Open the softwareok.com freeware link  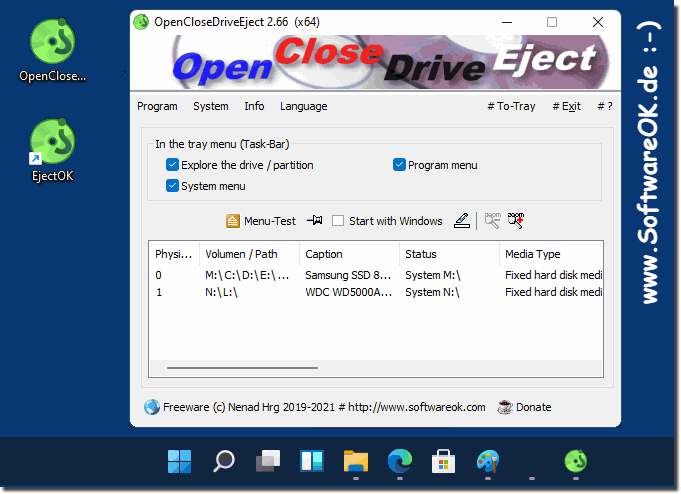(x=324, y=407)
